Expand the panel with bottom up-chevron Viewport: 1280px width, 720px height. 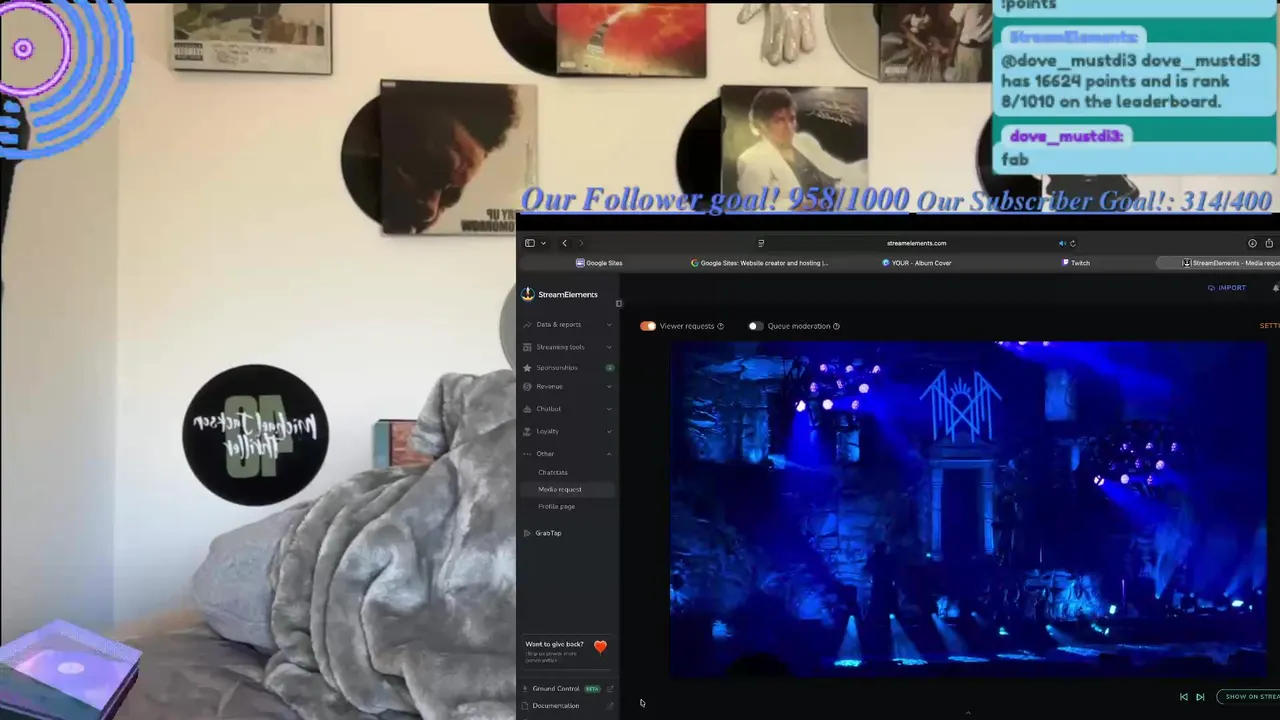click(967, 714)
